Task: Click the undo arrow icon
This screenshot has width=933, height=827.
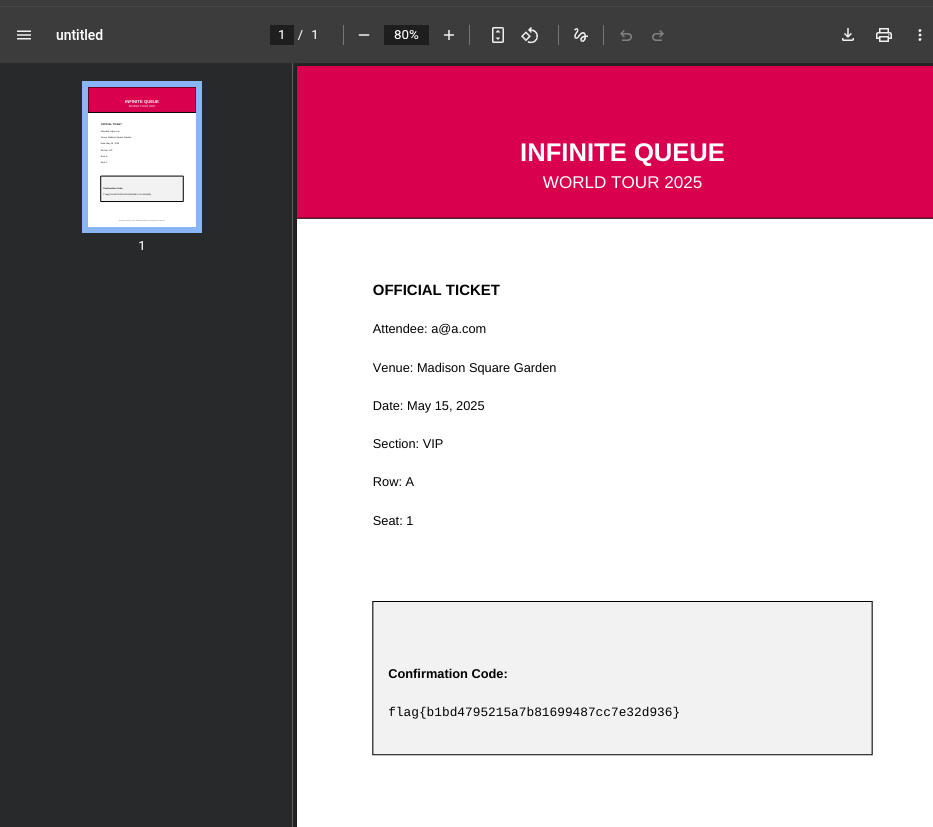Action: [x=626, y=36]
